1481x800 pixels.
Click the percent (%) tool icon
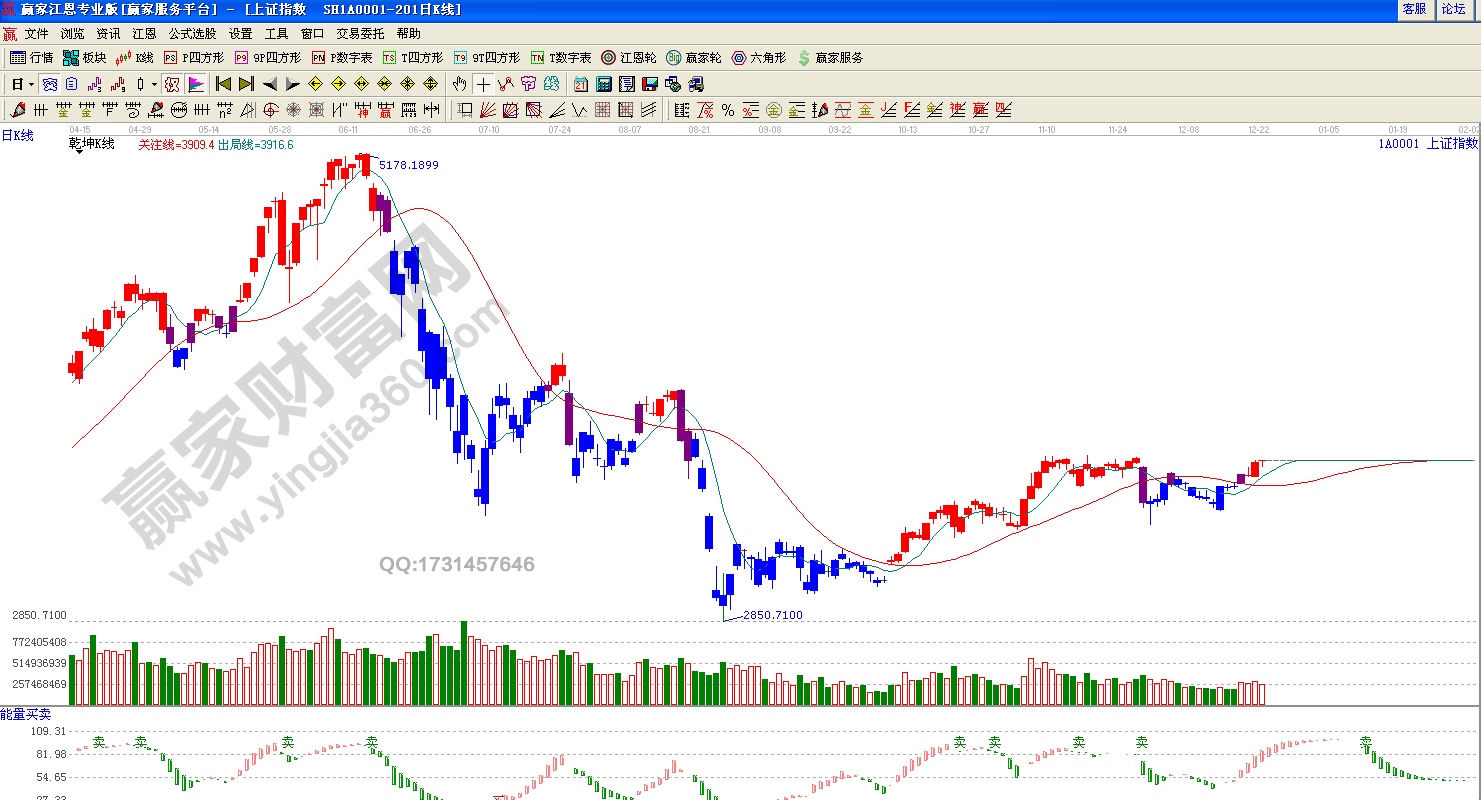(x=727, y=110)
